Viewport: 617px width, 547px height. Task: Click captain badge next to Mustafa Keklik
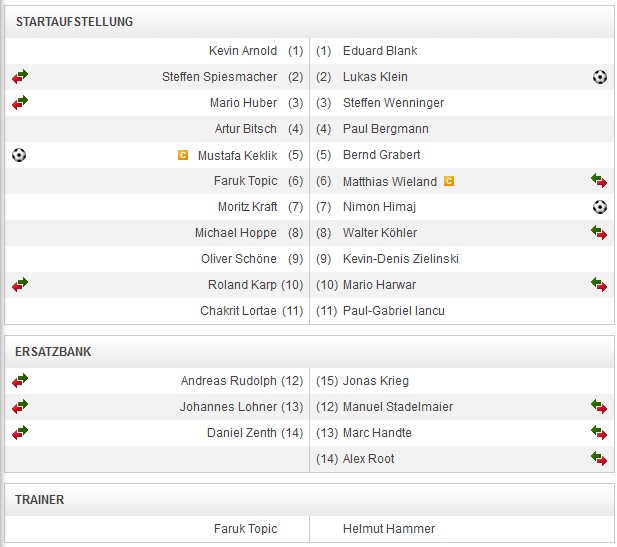(182, 155)
